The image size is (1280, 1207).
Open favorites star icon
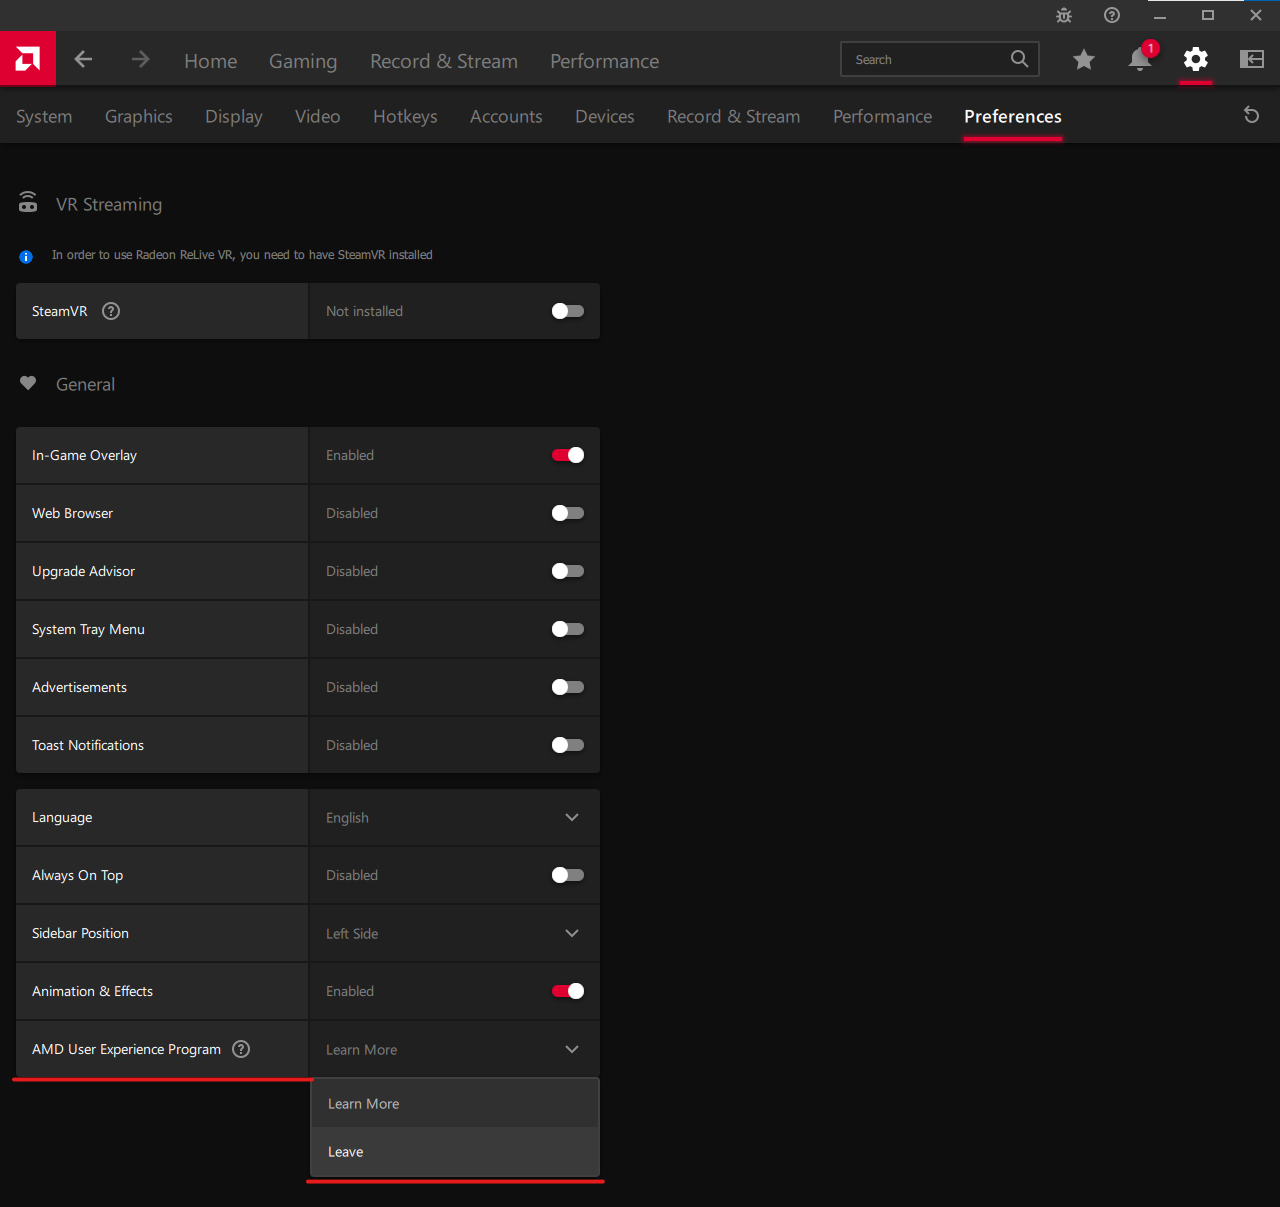(x=1083, y=60)
